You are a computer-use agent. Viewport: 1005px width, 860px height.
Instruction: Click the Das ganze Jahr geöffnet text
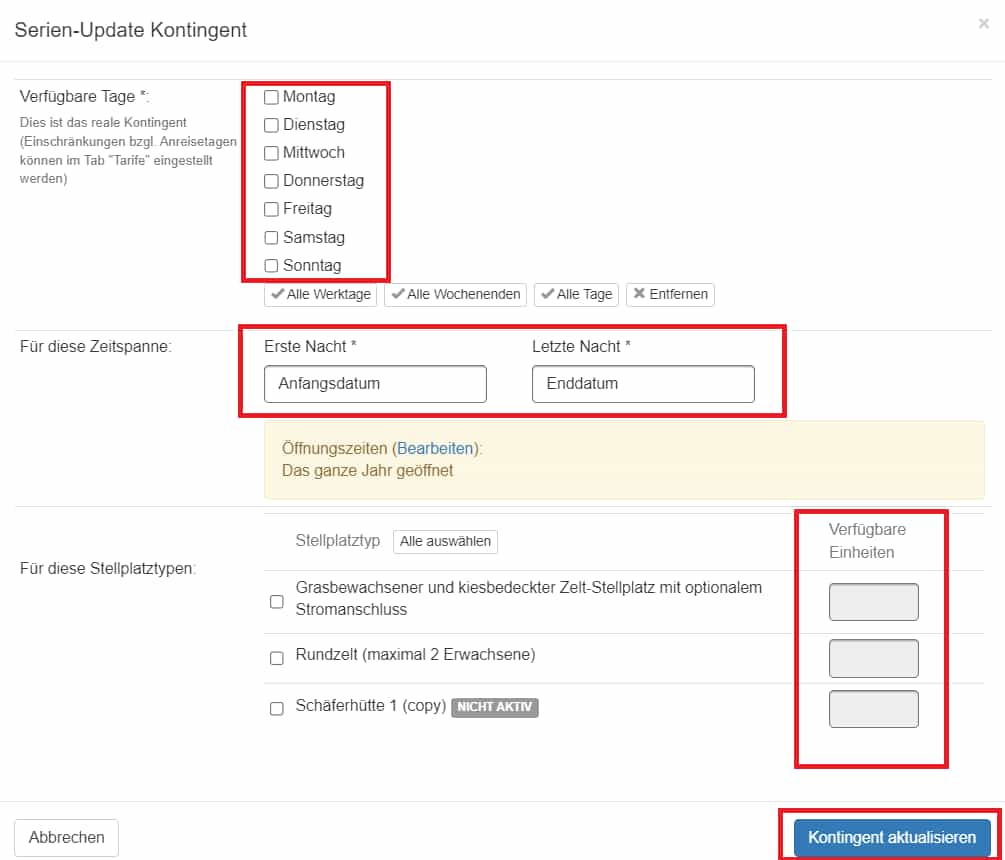click(367, 471)
